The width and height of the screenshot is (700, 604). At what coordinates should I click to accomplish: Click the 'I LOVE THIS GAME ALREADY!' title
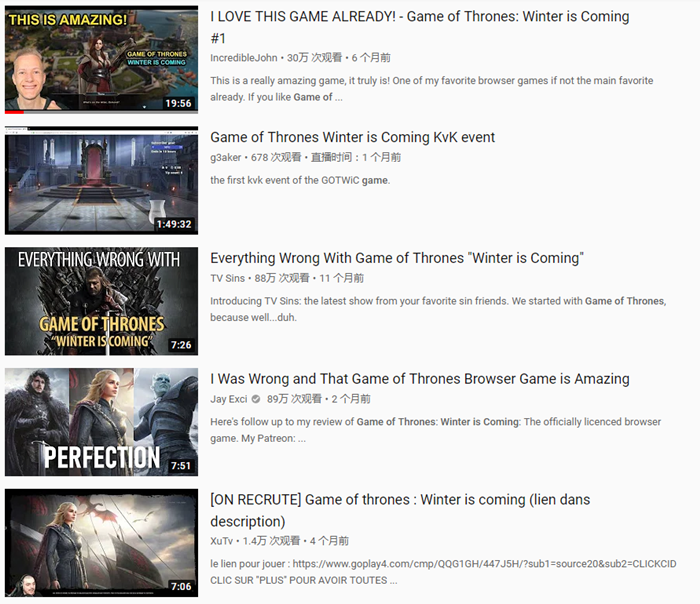click(x=420, y=27)
